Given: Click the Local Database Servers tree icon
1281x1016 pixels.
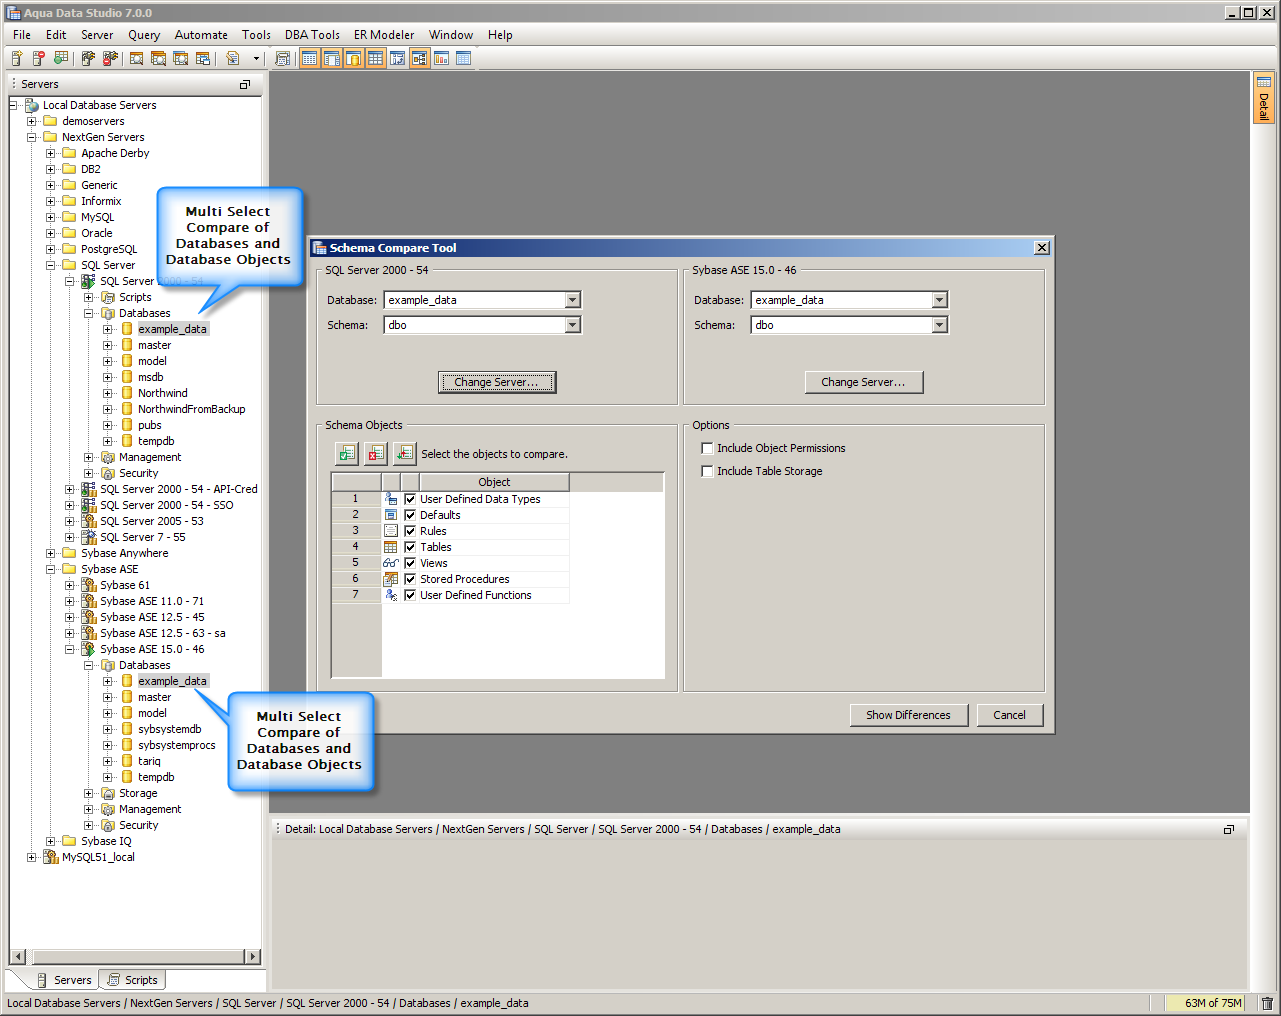Looking at the screenshot, I should 32,105.
